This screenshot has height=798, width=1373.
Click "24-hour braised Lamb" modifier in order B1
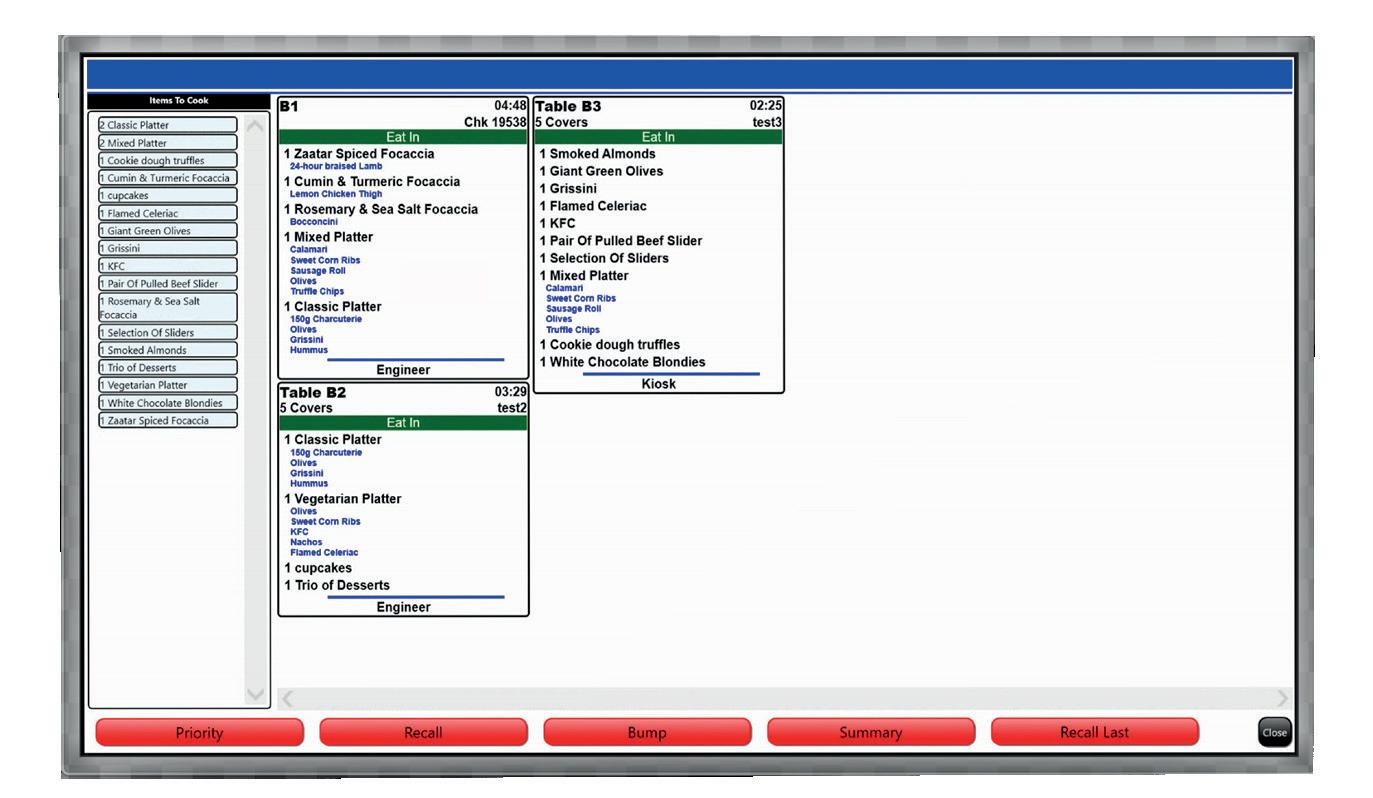(336, 166)
